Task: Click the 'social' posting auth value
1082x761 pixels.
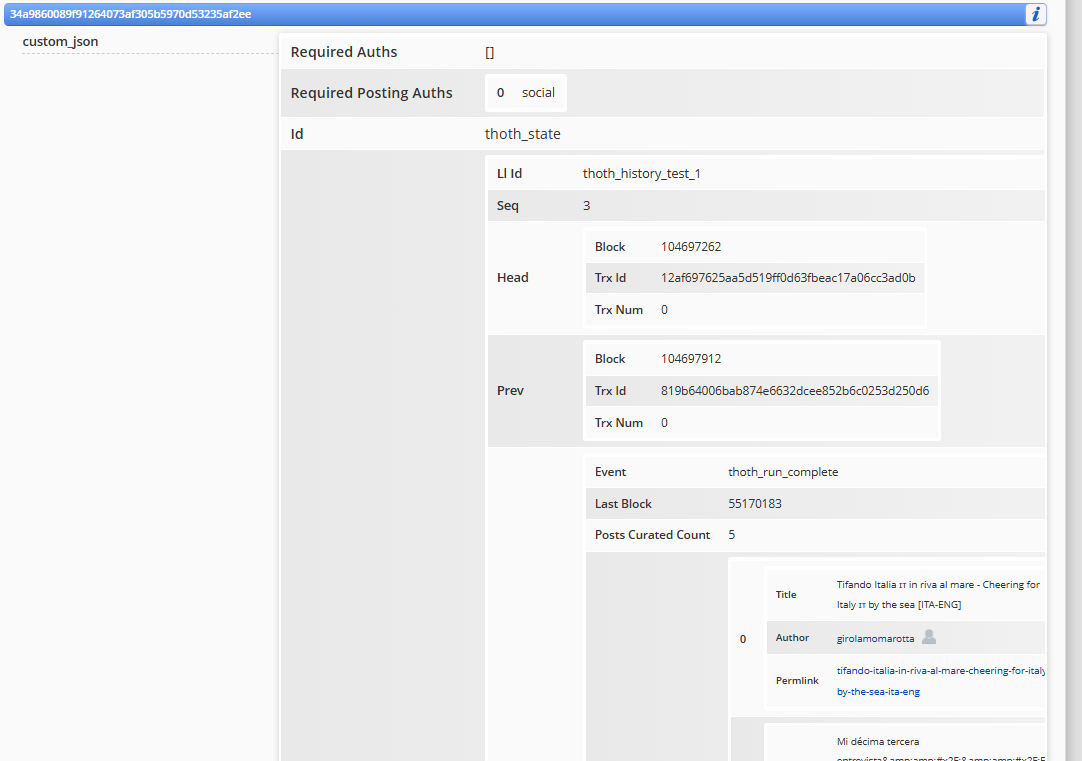Action: [x=538, y=92]
